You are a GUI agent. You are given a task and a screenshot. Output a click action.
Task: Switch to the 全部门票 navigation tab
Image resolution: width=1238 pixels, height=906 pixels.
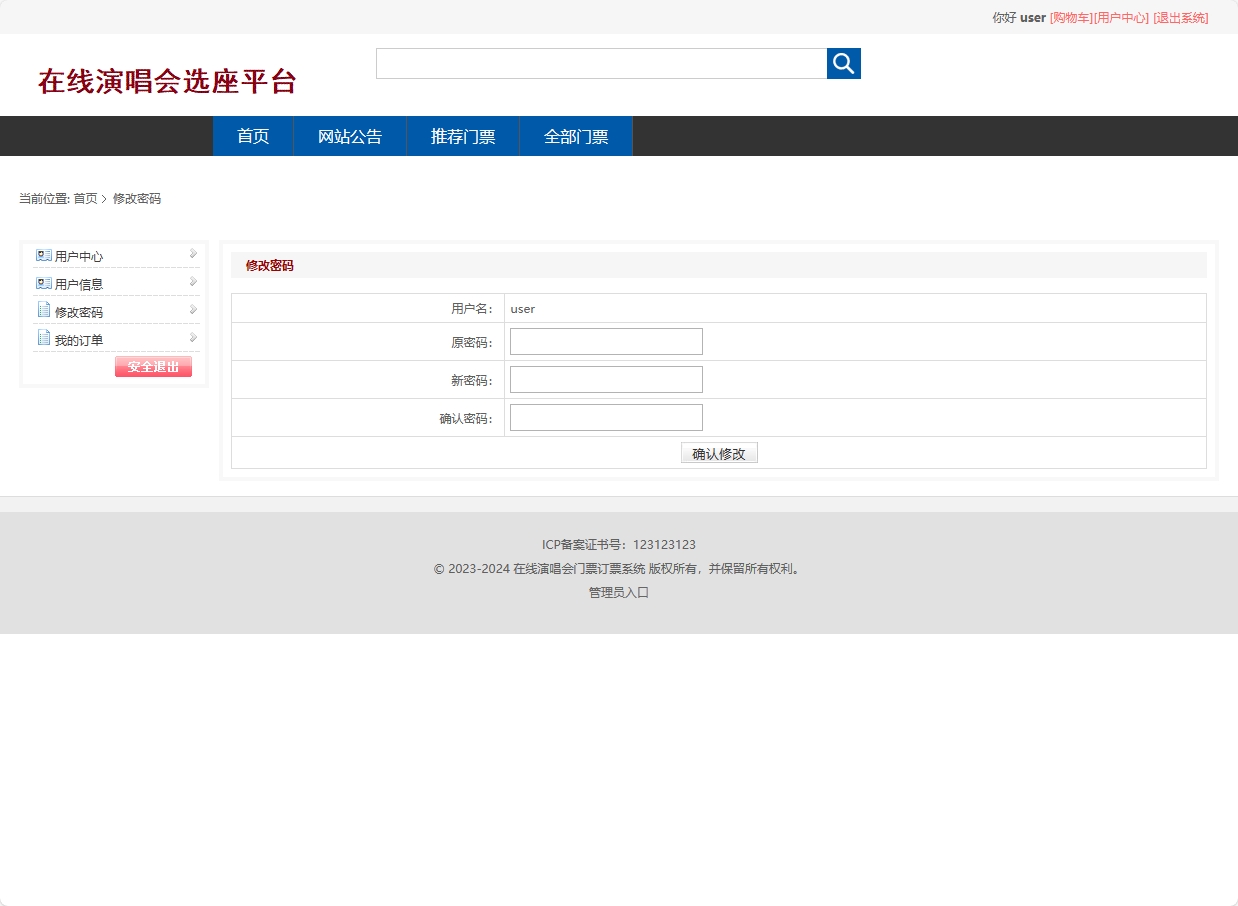click(x=575, y=136)
